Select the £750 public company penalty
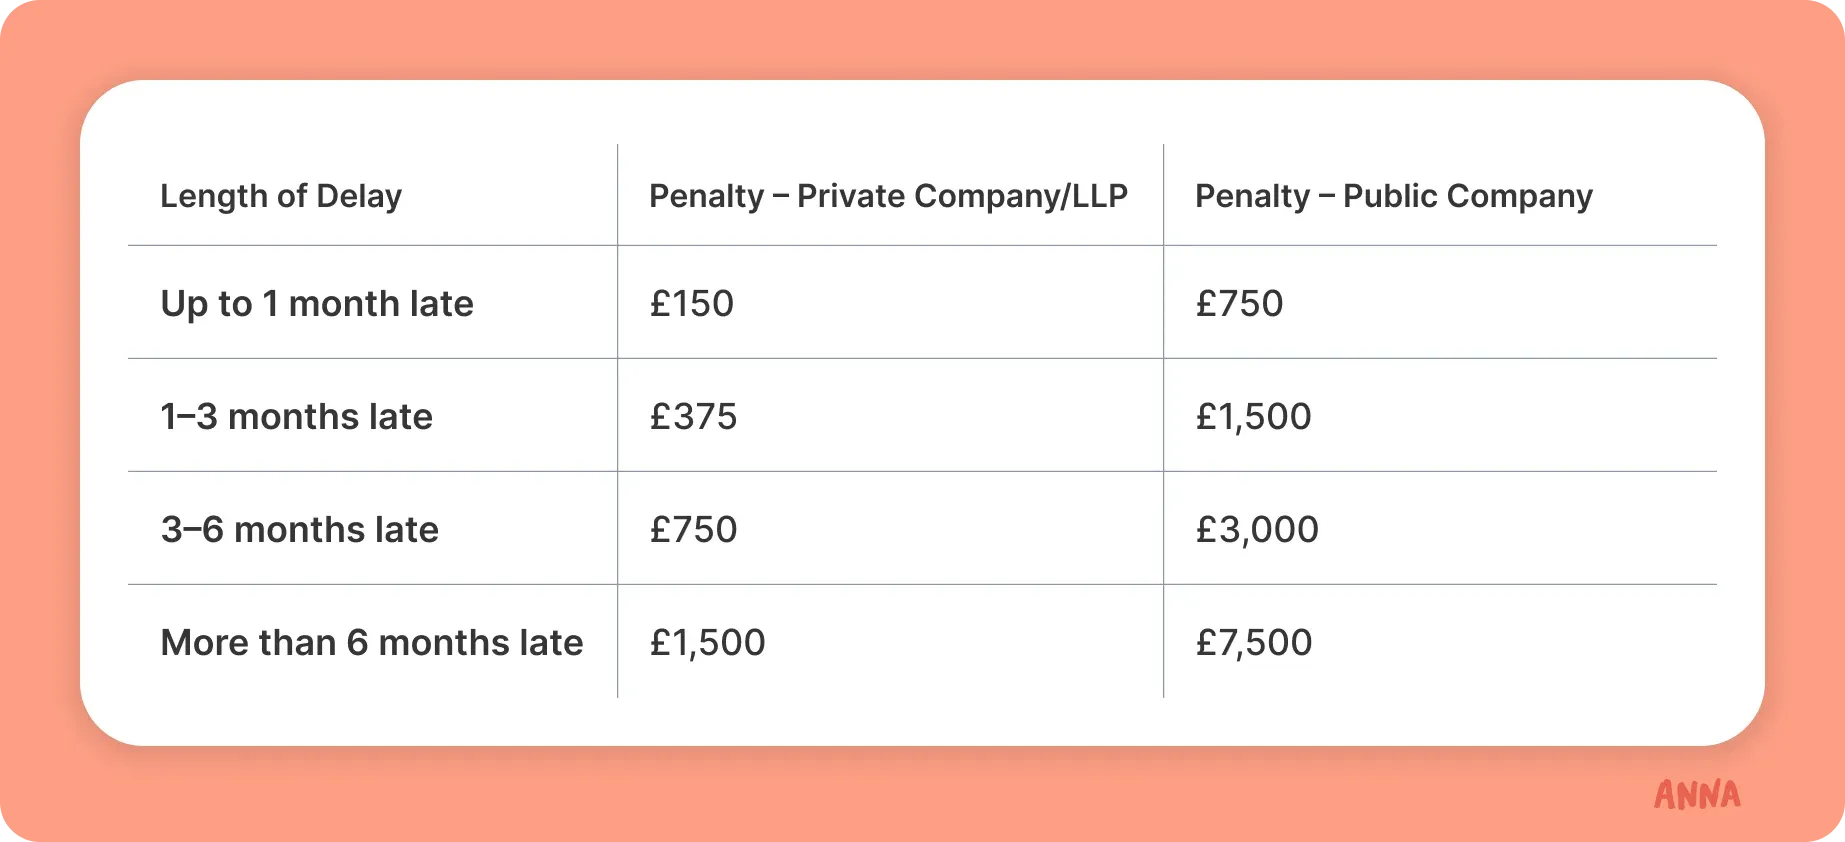 pyautogui.click(x=1239, y=304)
